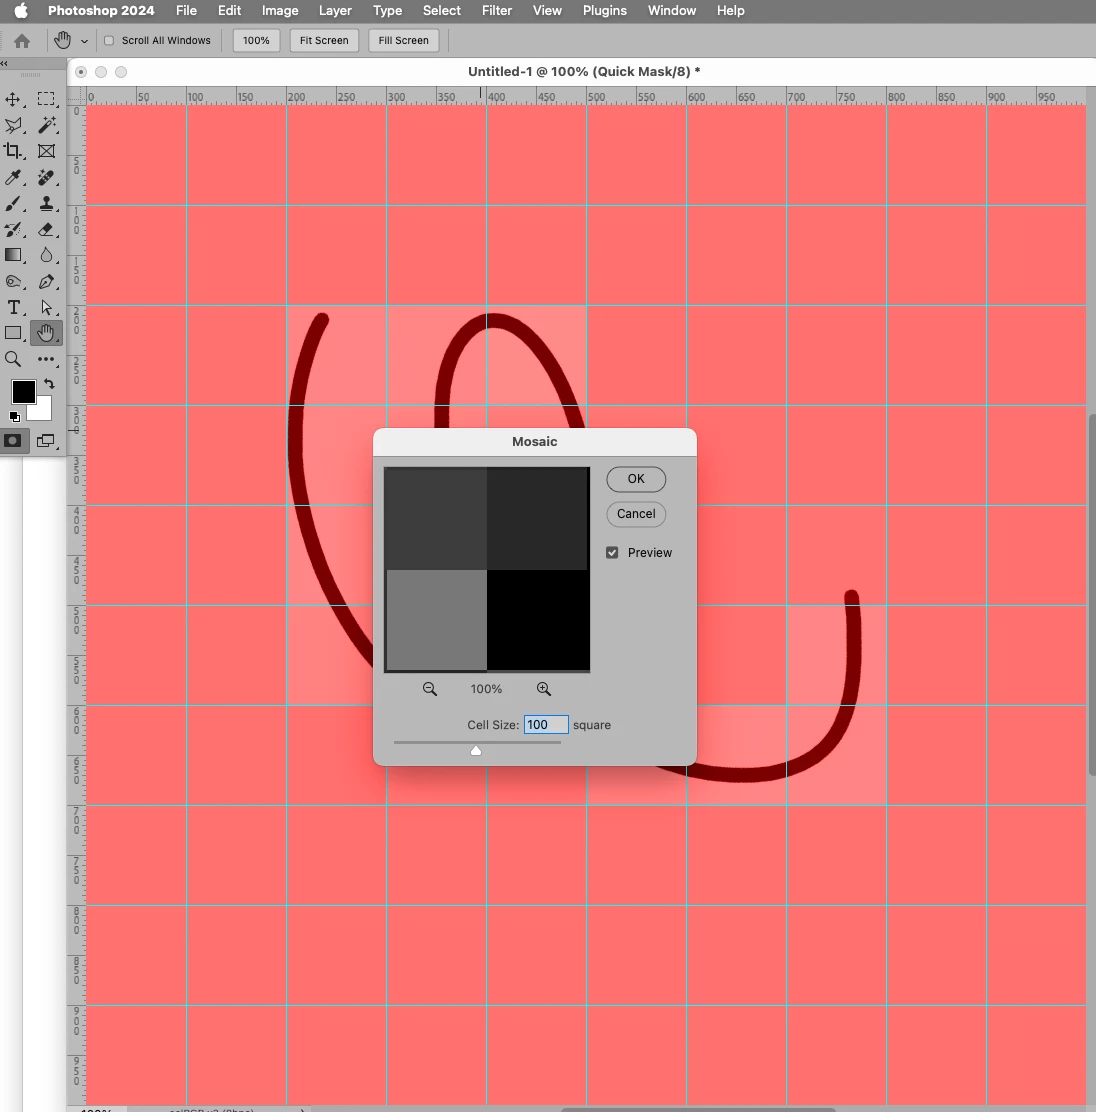Cancel the Mosaic dialog
This screenshot has height=1112, width=1096.
point(636,513)
